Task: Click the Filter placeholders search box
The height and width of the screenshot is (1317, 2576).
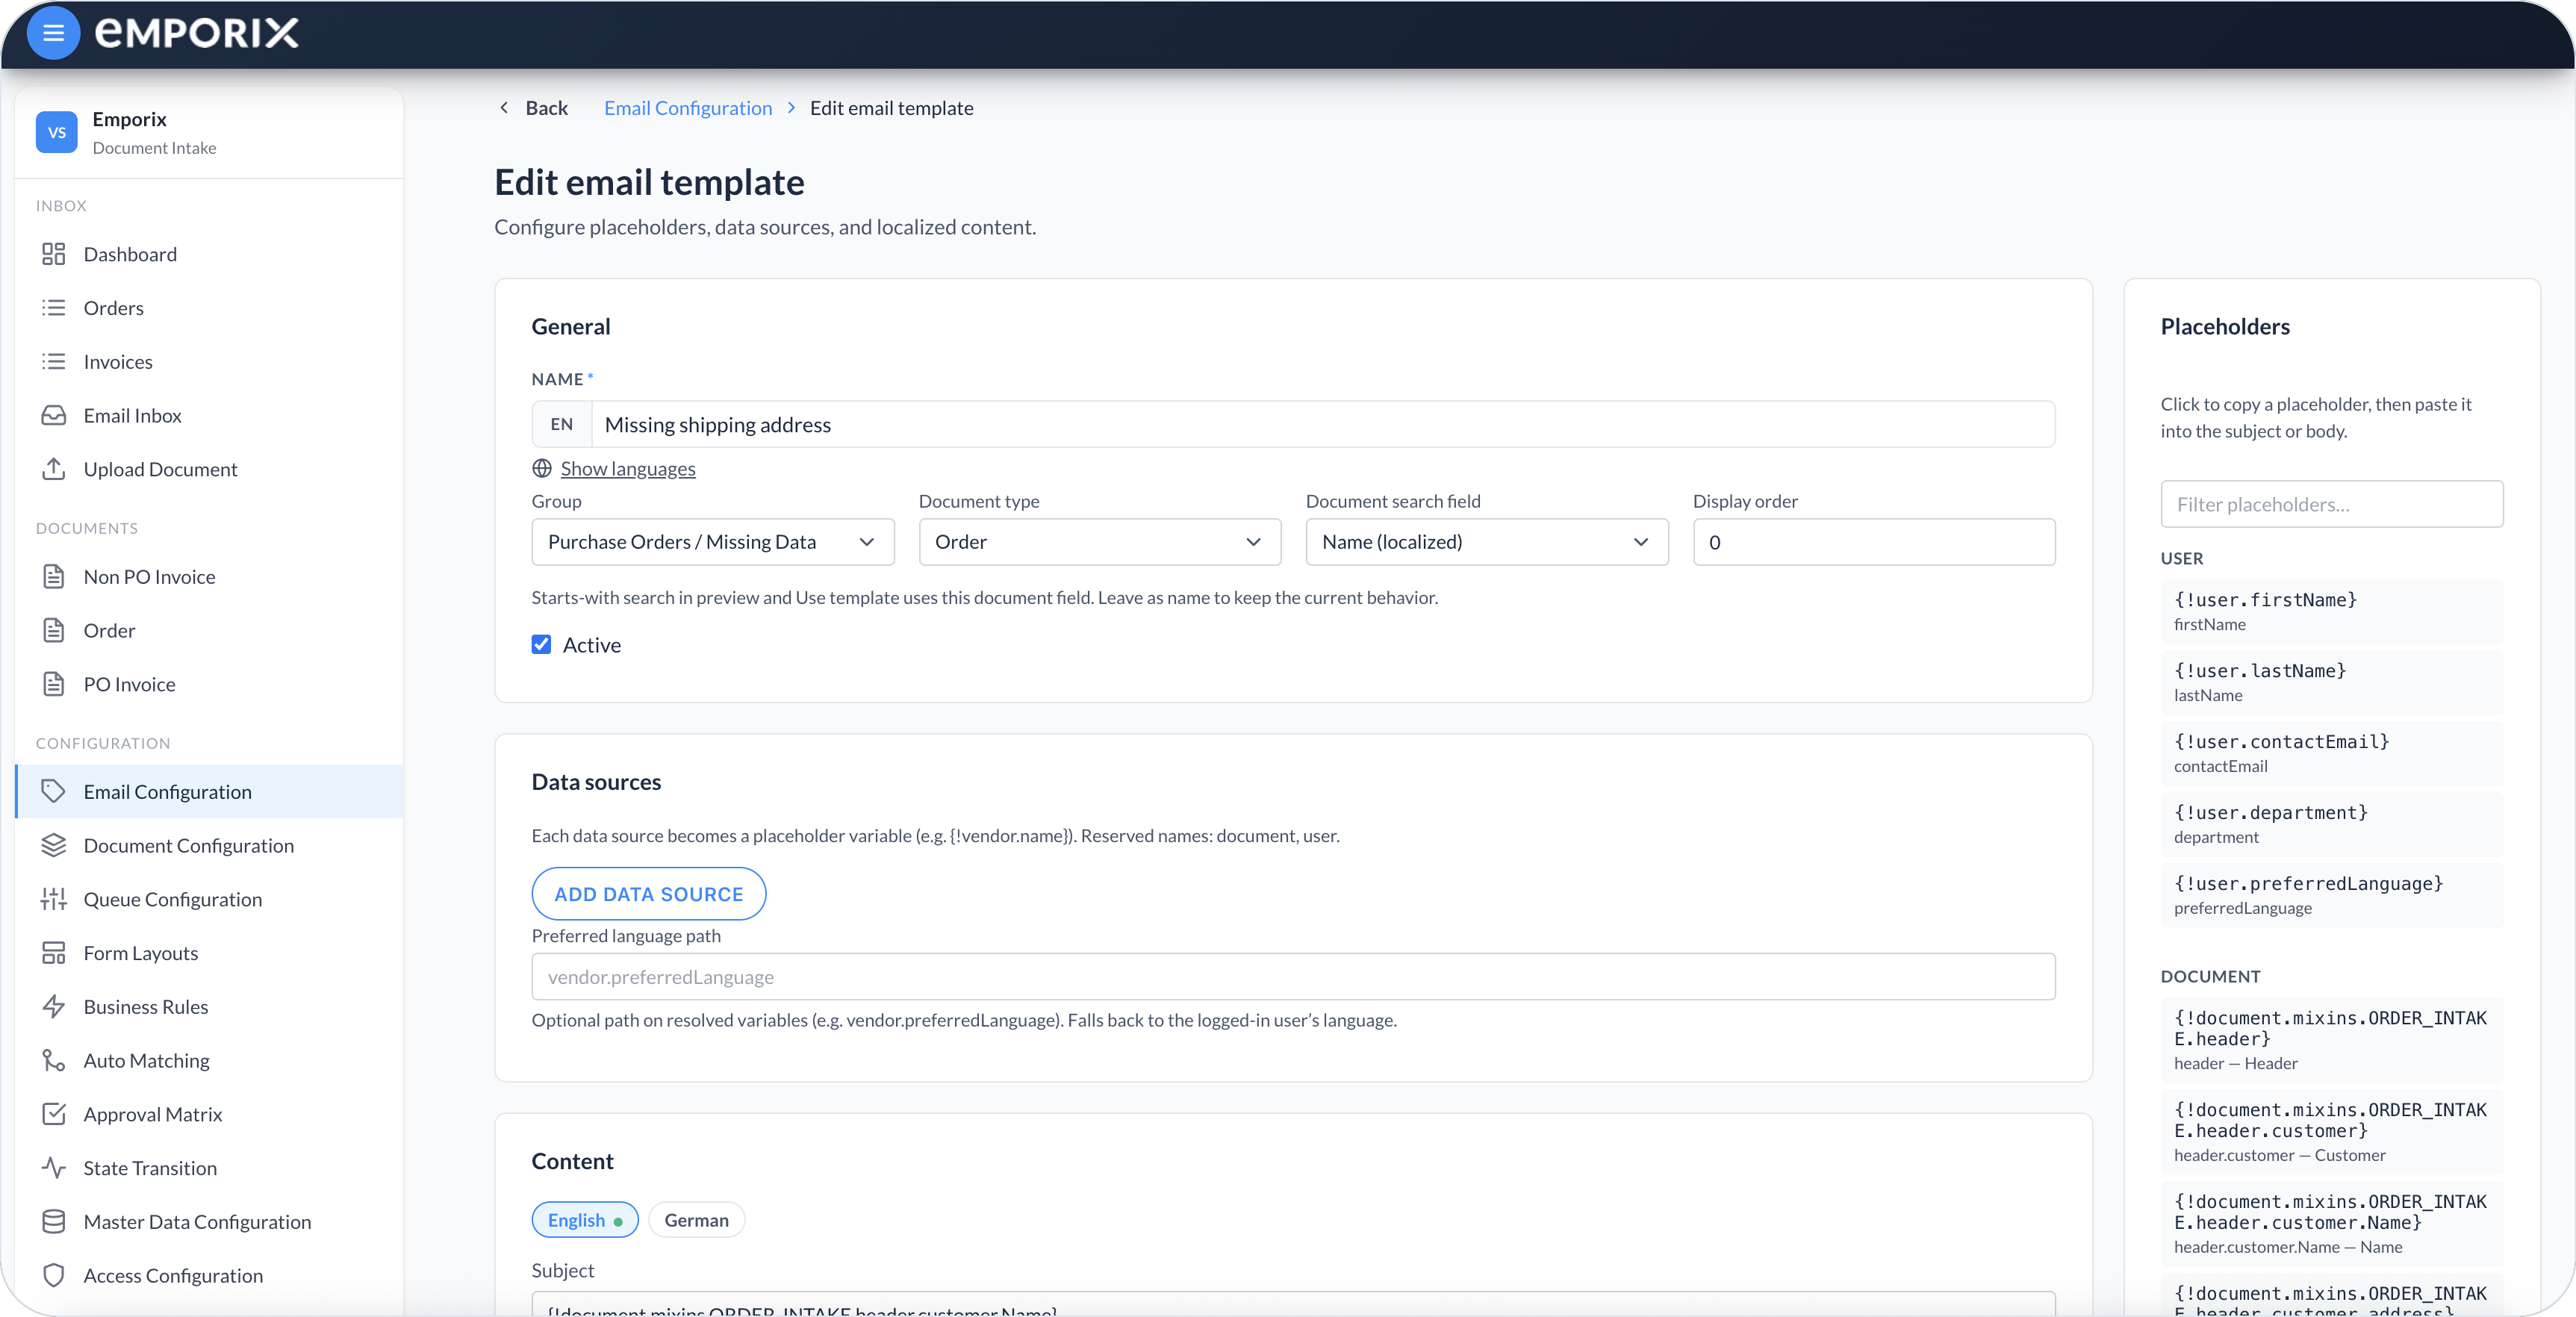Action: tap(2332, 504)
